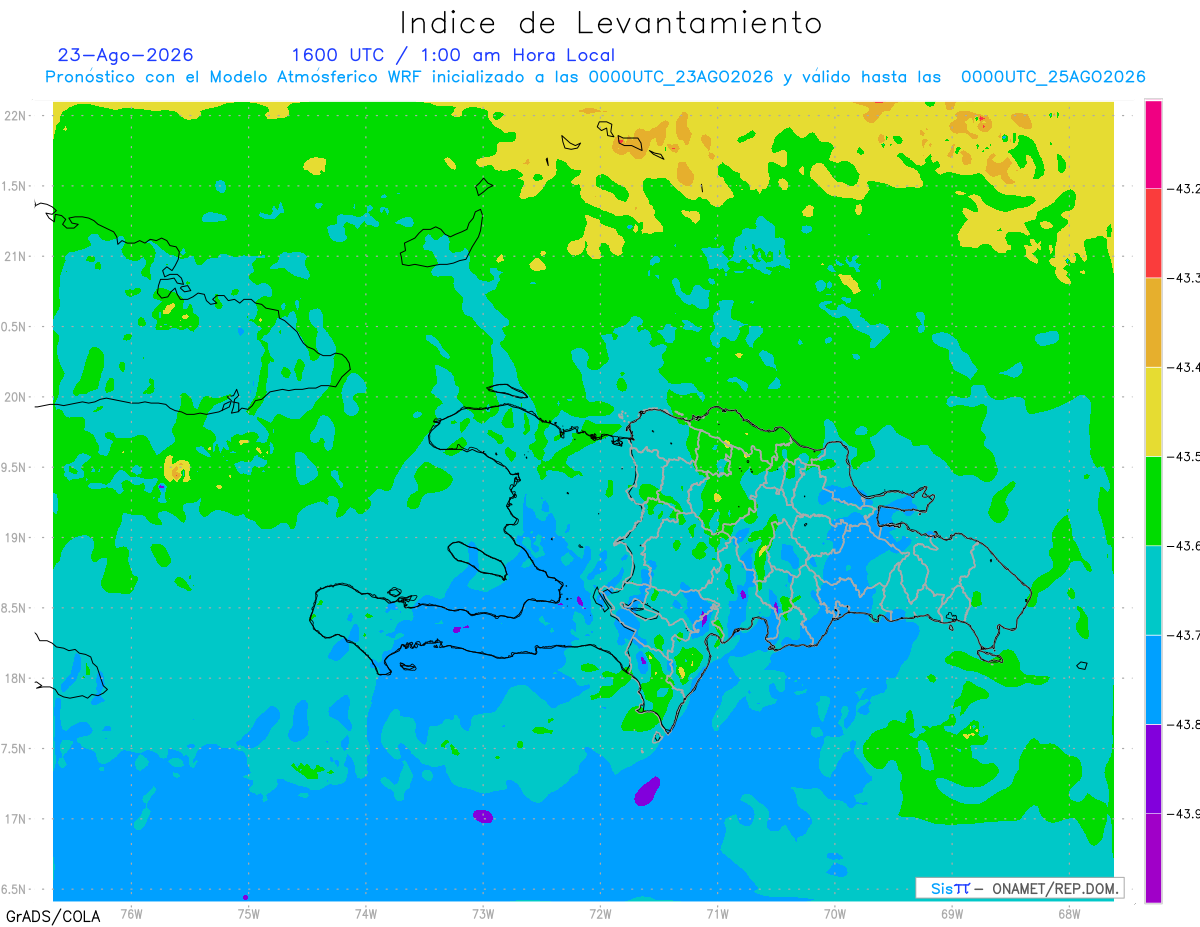Click the yellow-orange spot west of Haiti near 9.5N
This screenshot has height=927, width=1200.
coord(176,468)
